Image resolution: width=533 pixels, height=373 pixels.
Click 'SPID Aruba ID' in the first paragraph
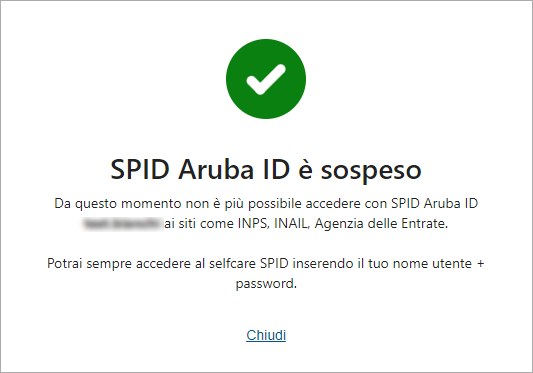[x=434, y=203]
